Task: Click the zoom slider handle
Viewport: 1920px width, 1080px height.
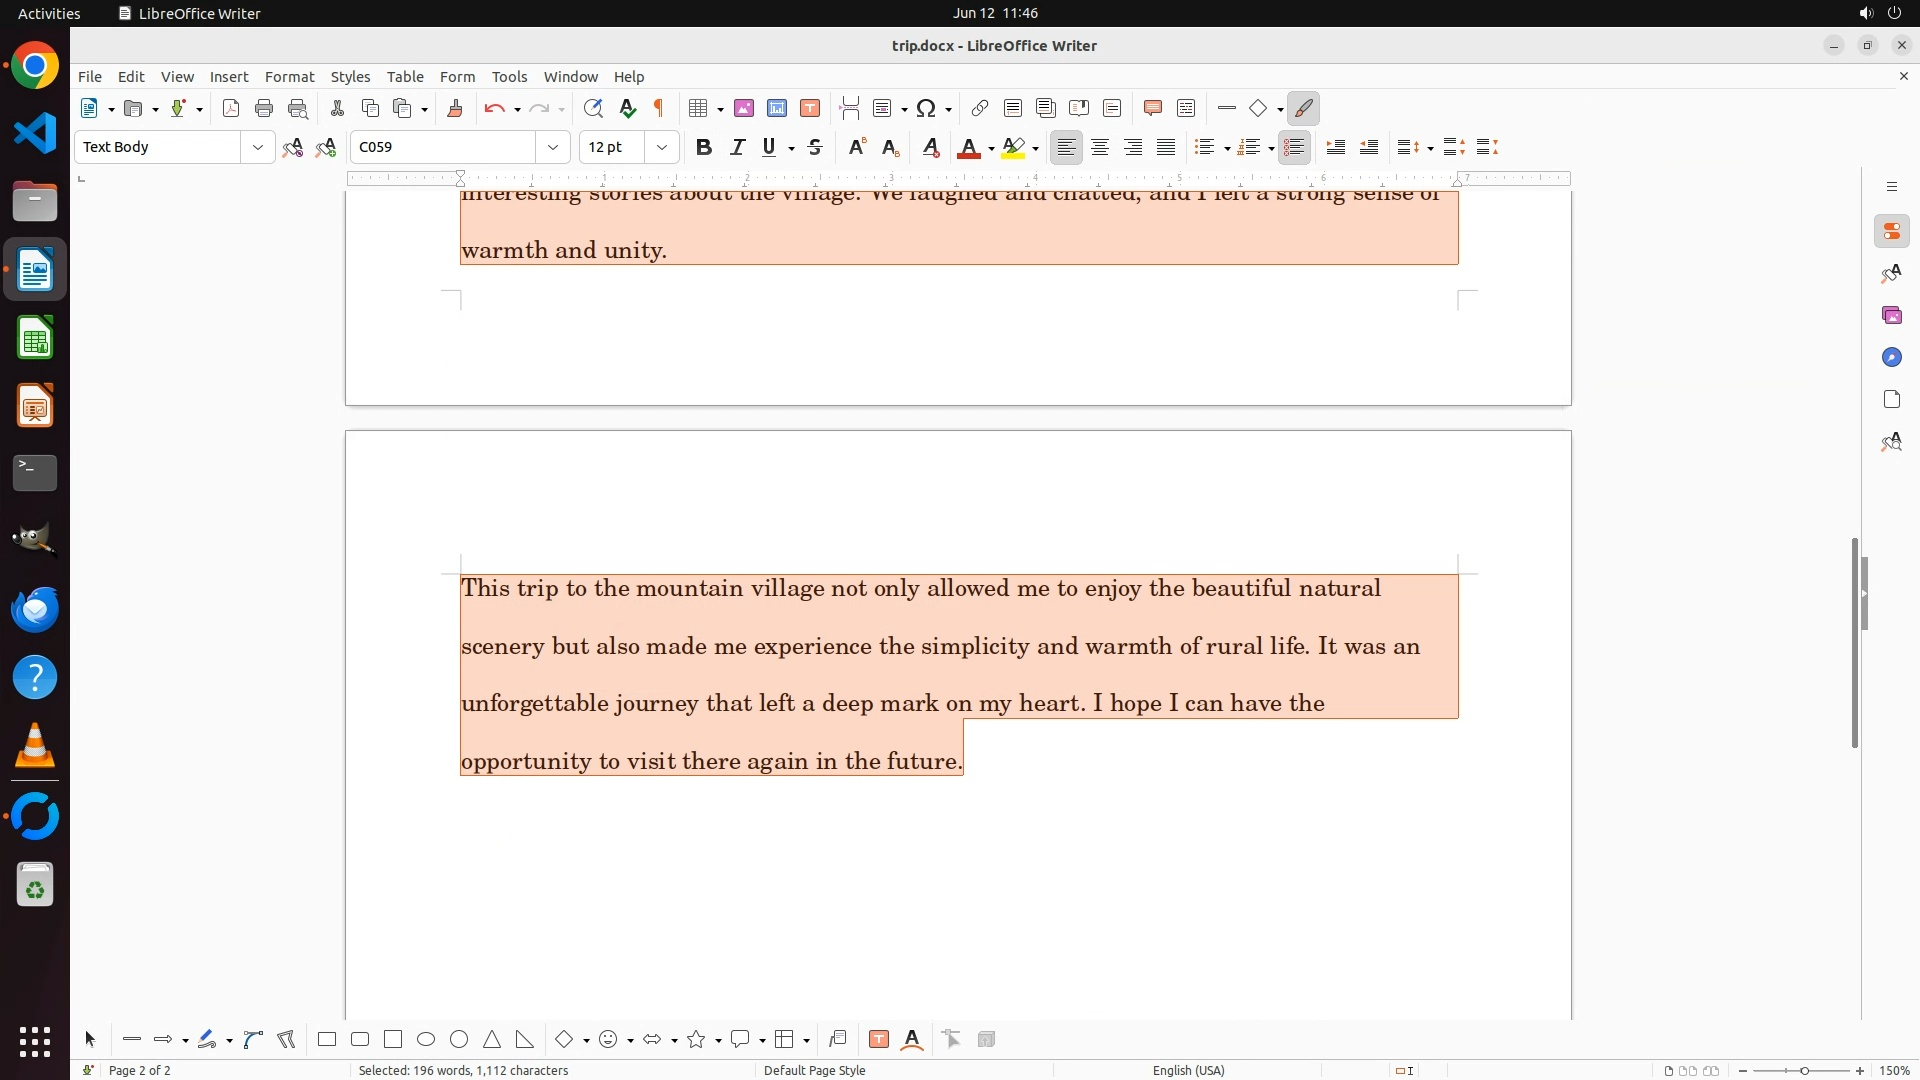Action: [x=1804, y=1071]
